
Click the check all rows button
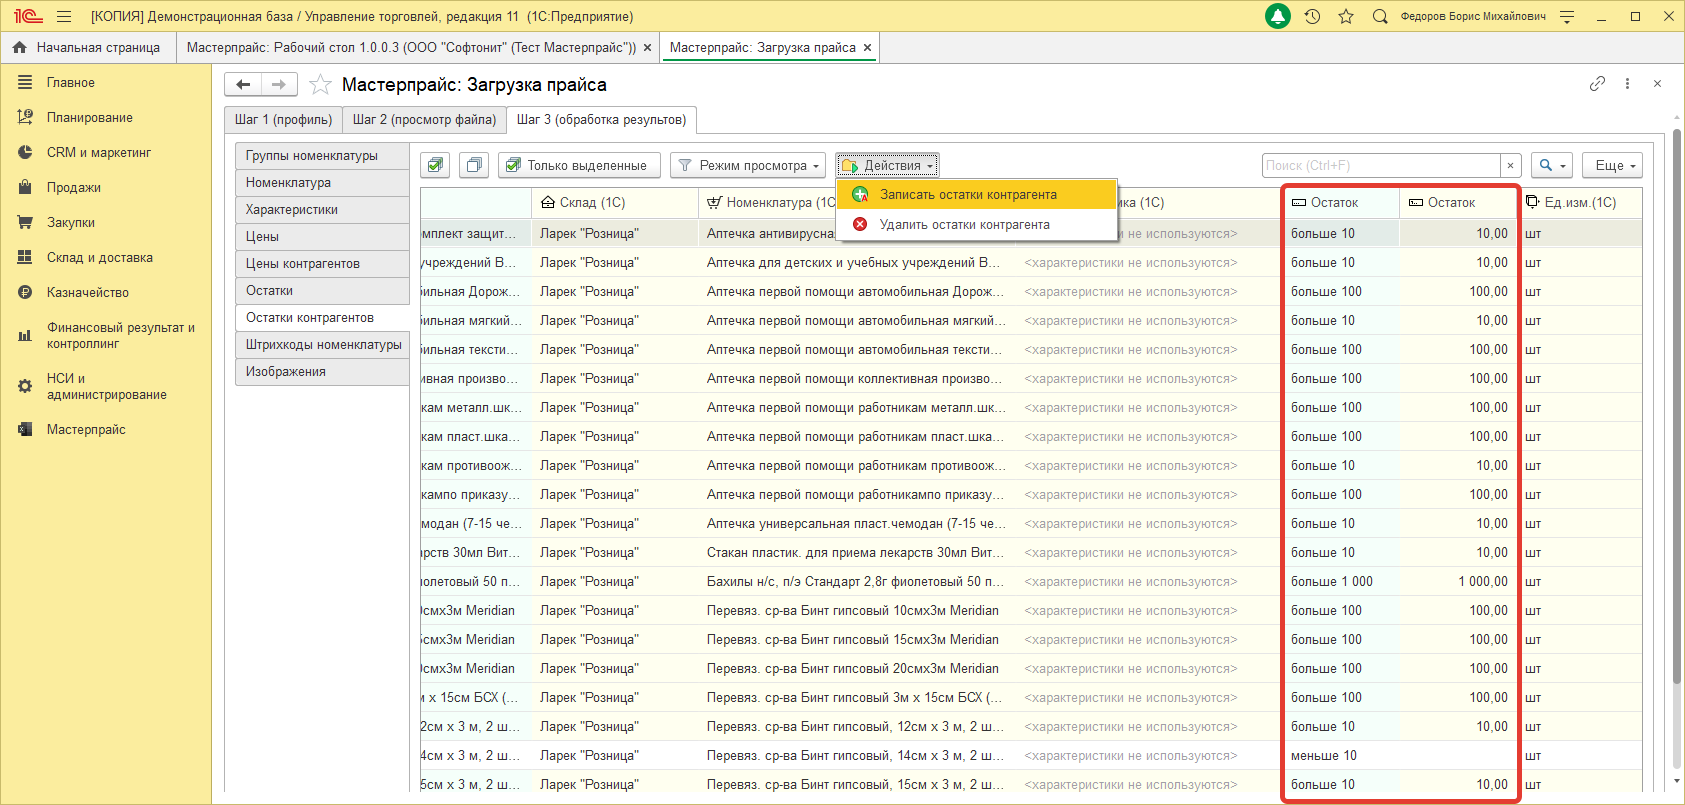pyautogui.click(x=435, y=165)
